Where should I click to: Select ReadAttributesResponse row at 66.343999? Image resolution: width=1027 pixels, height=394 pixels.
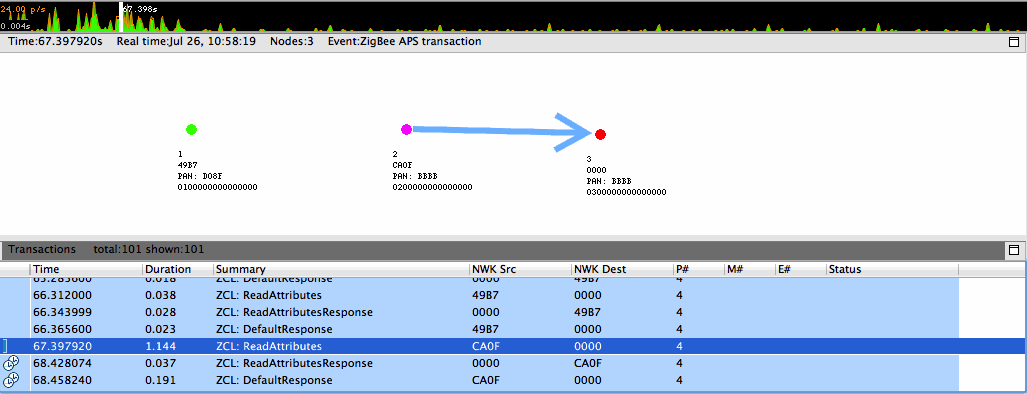[479, 312]
